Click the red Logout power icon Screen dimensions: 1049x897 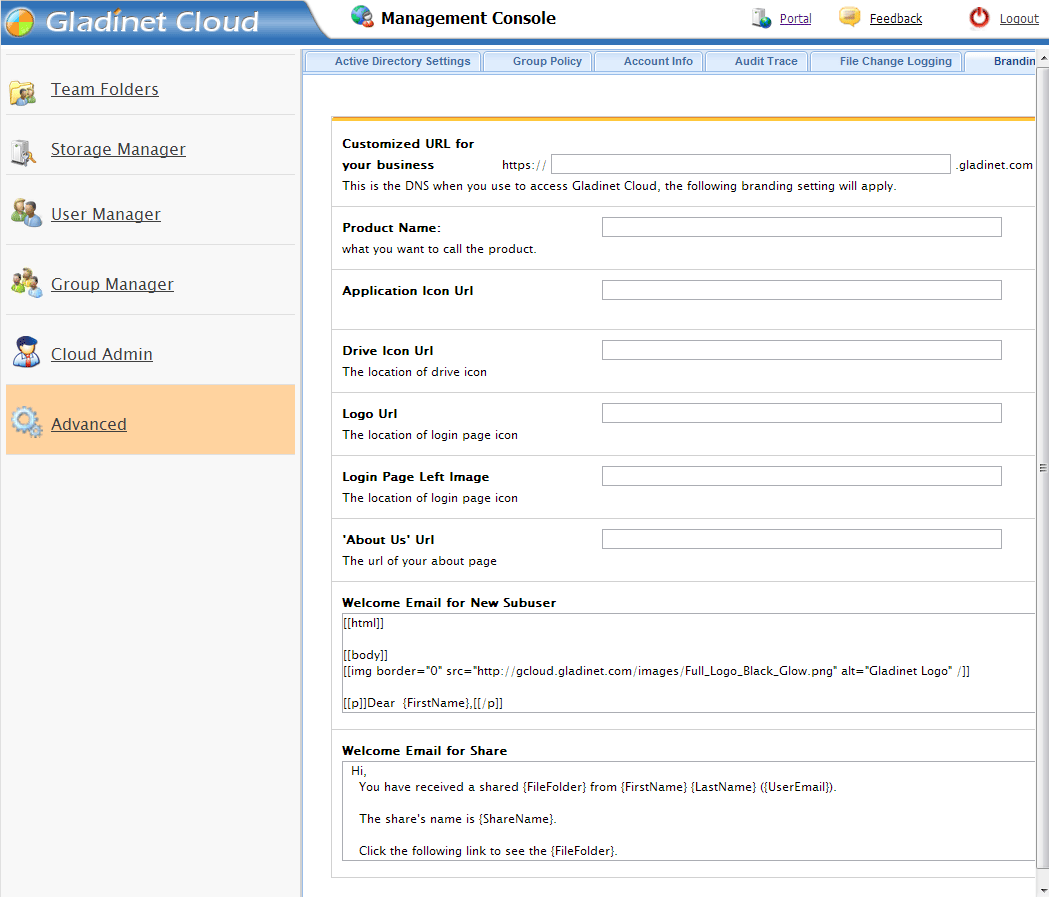click(979, 17)
